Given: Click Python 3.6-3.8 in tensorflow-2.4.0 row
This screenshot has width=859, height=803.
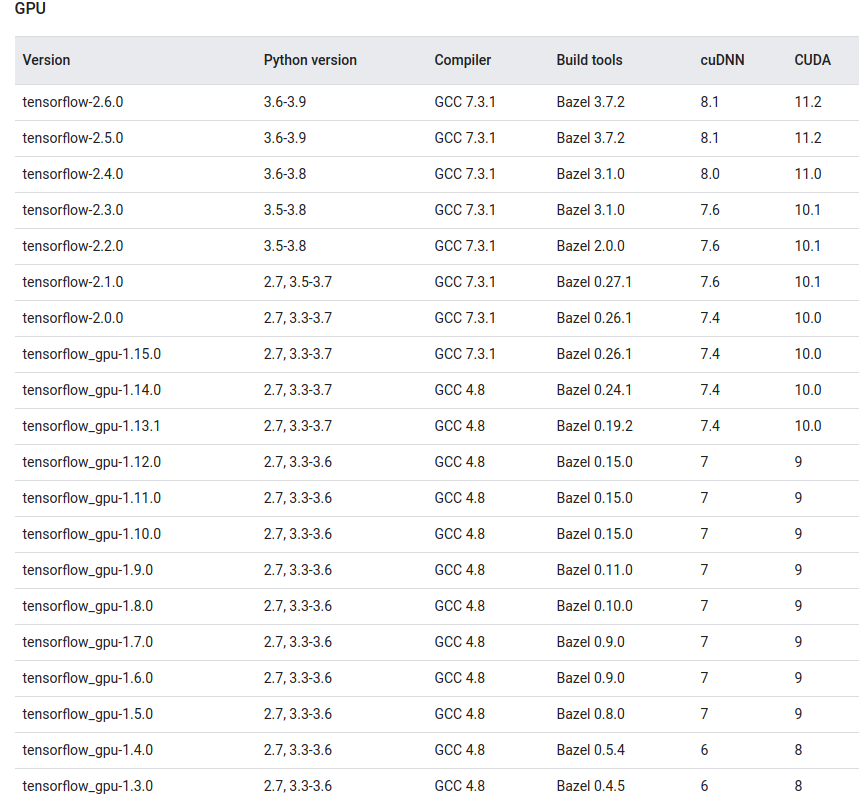Looking at the screenshot, I should [284, 174].
